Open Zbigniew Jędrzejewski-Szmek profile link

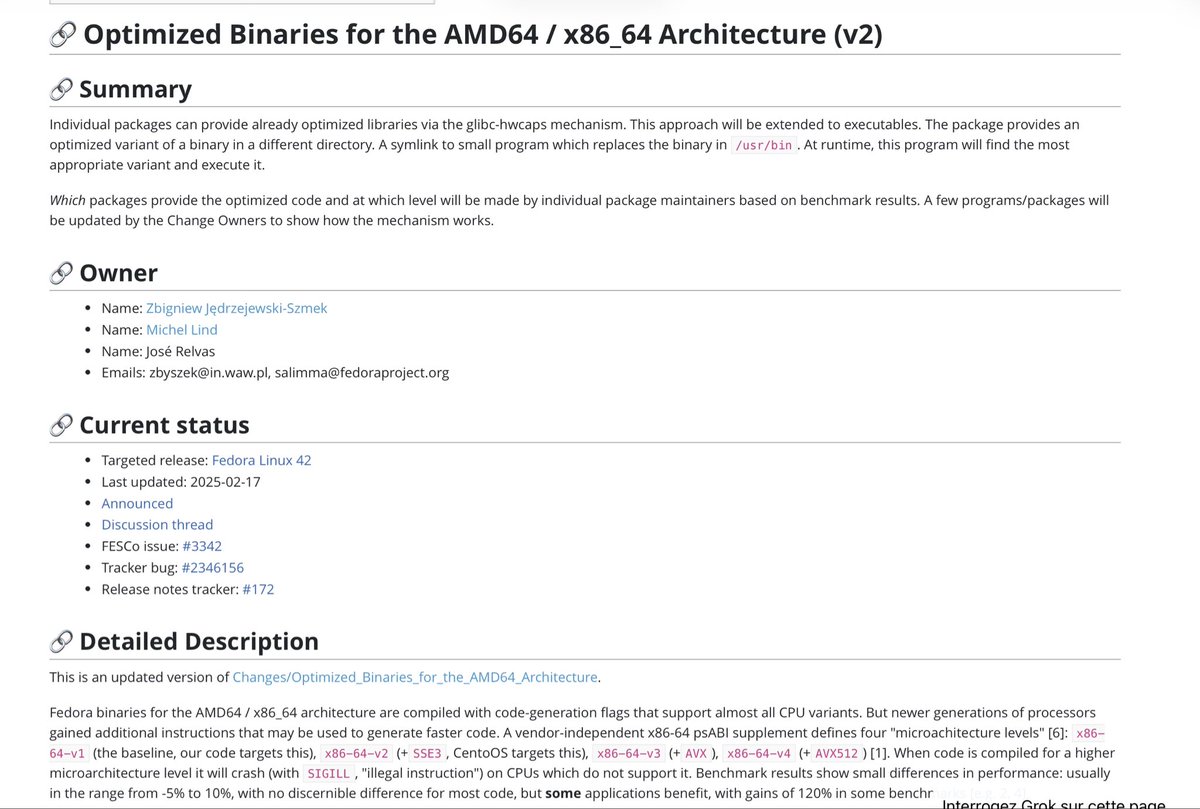(x=236, y=308)
